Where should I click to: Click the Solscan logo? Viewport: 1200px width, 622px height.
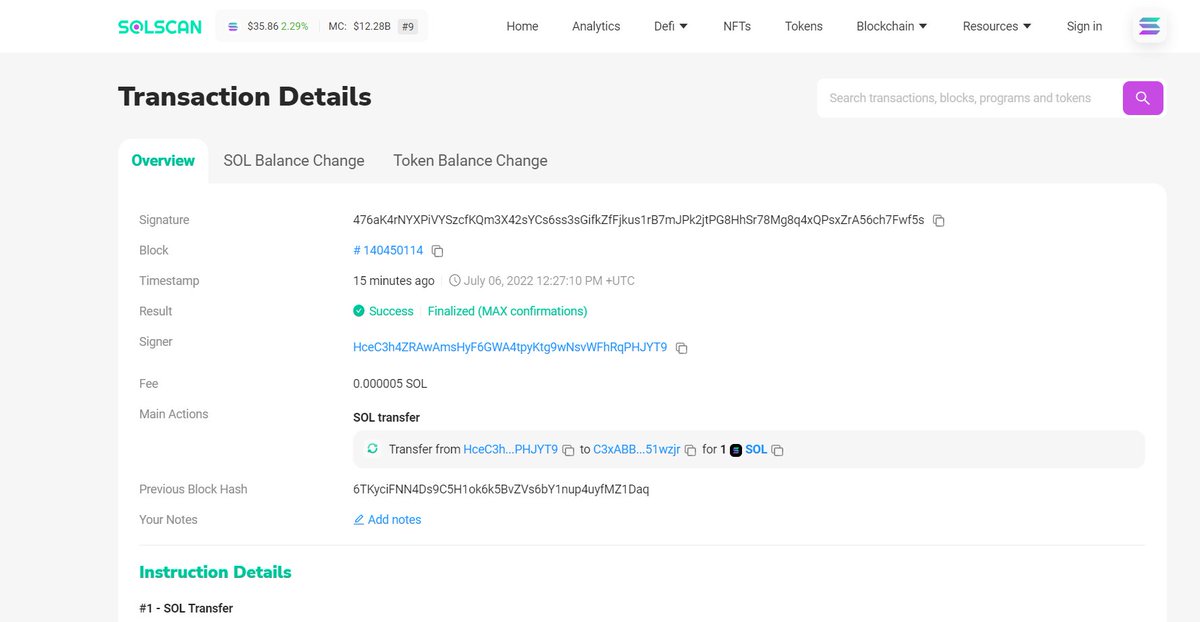pyautogui.click(x=159, y=27)
